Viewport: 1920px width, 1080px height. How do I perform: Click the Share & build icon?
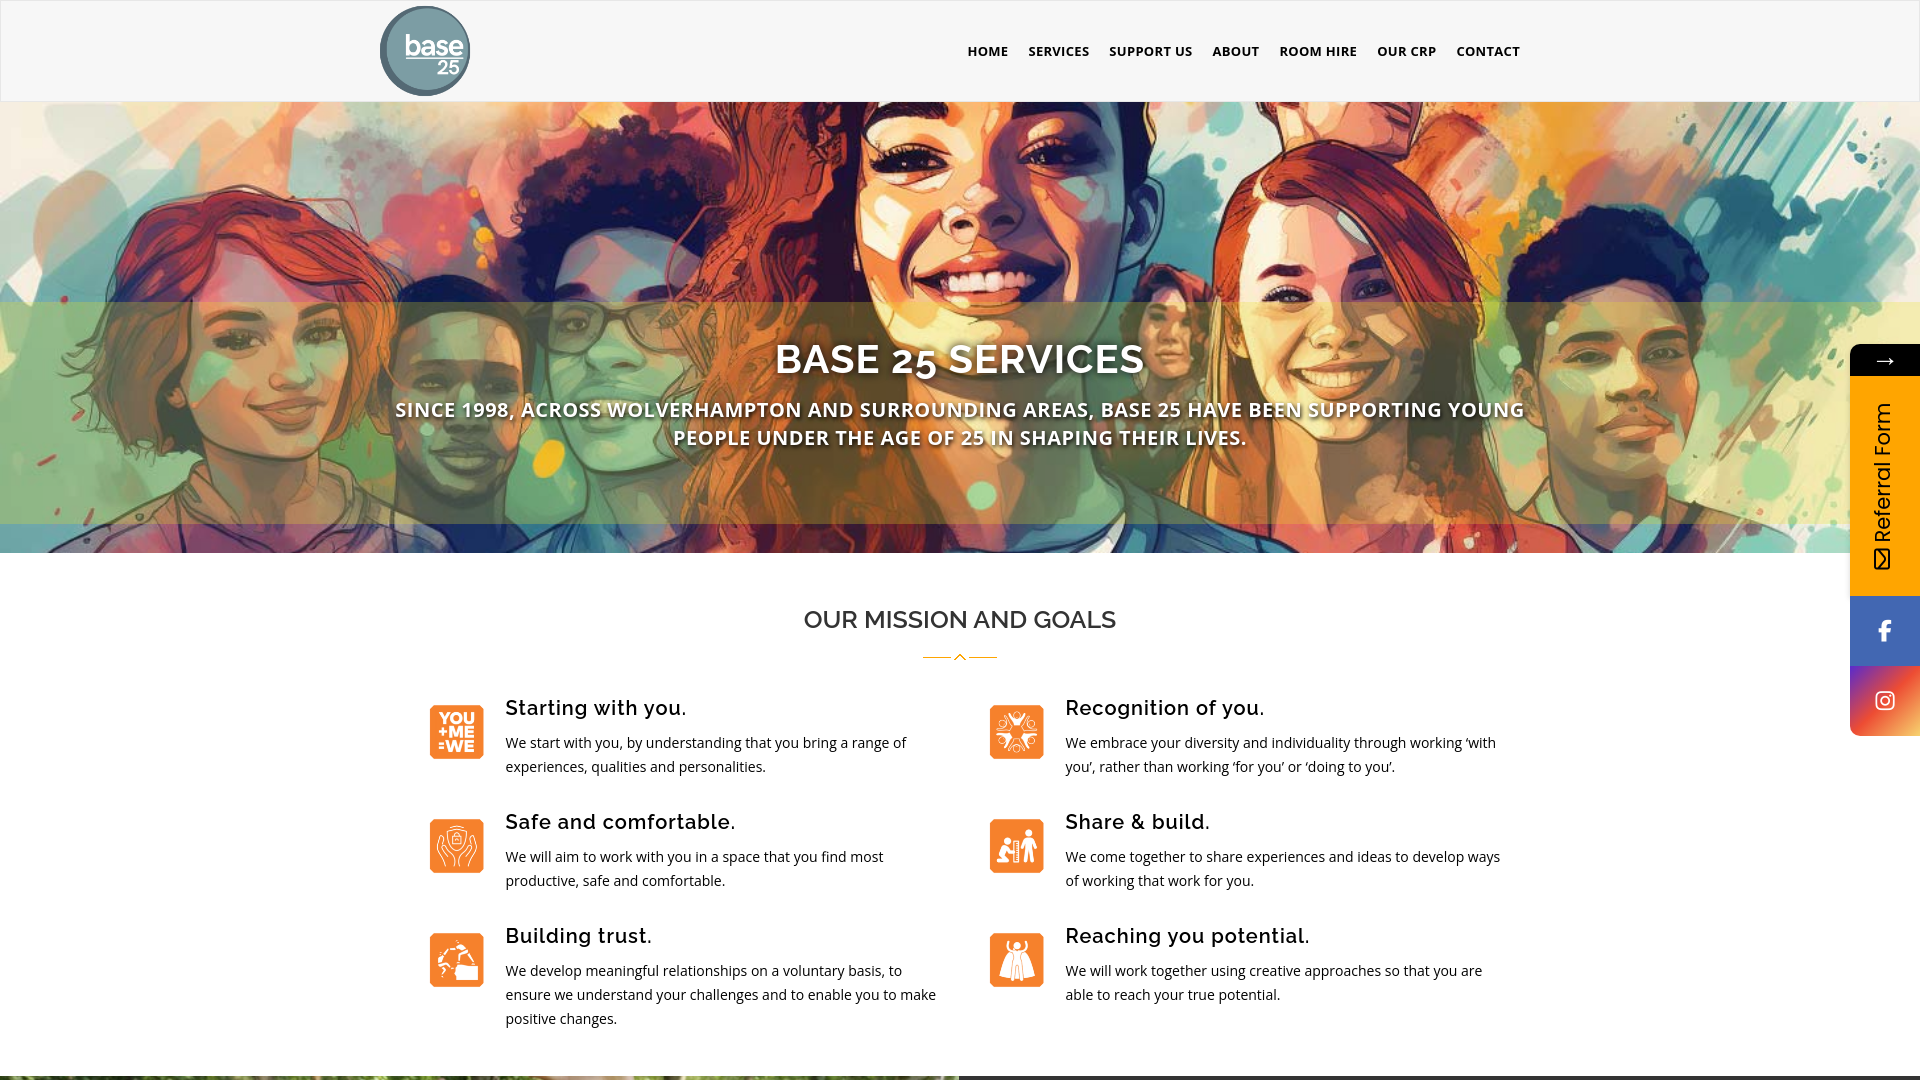[1017, 846]
